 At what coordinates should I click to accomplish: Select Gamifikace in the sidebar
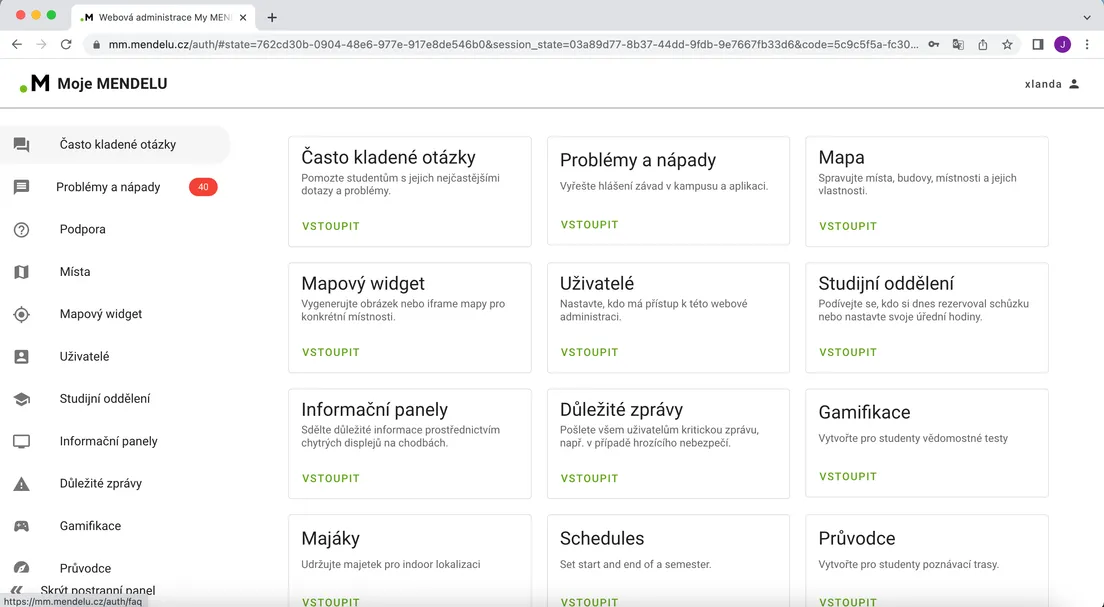(115, 526)
